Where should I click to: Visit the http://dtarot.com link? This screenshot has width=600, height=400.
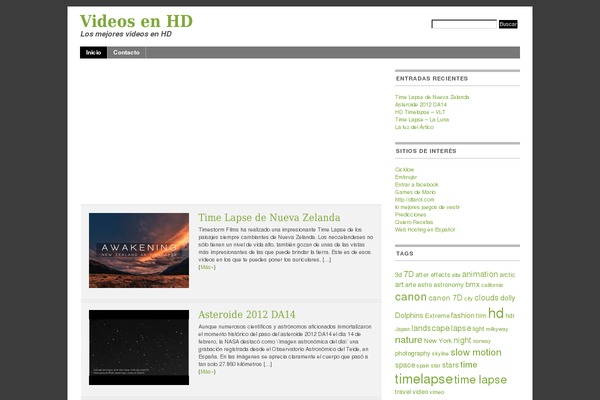tap(414, 199)
